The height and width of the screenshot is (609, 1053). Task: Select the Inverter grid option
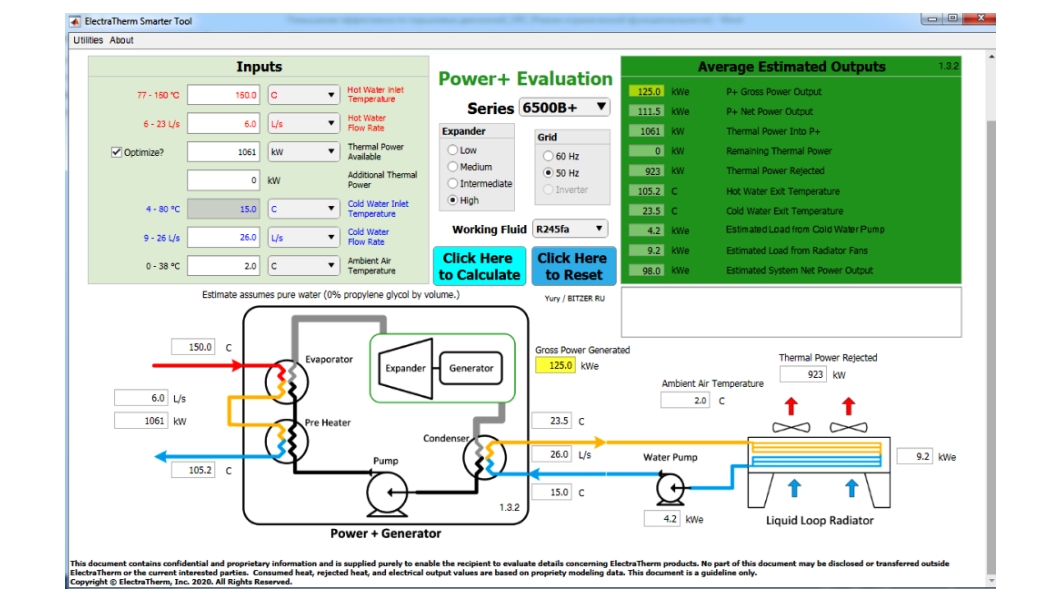(x=548, y=189)
